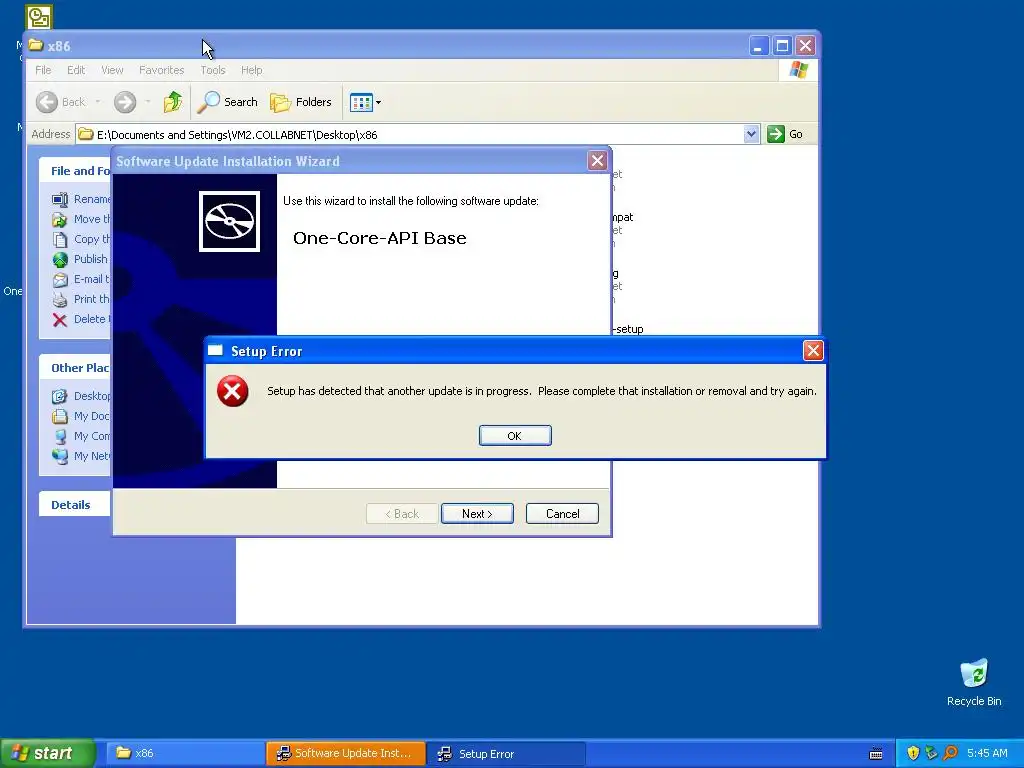This screenshot has height=768, width=1024.
Task: Open My Computer under Other Places
Action: tap(81, 436)
